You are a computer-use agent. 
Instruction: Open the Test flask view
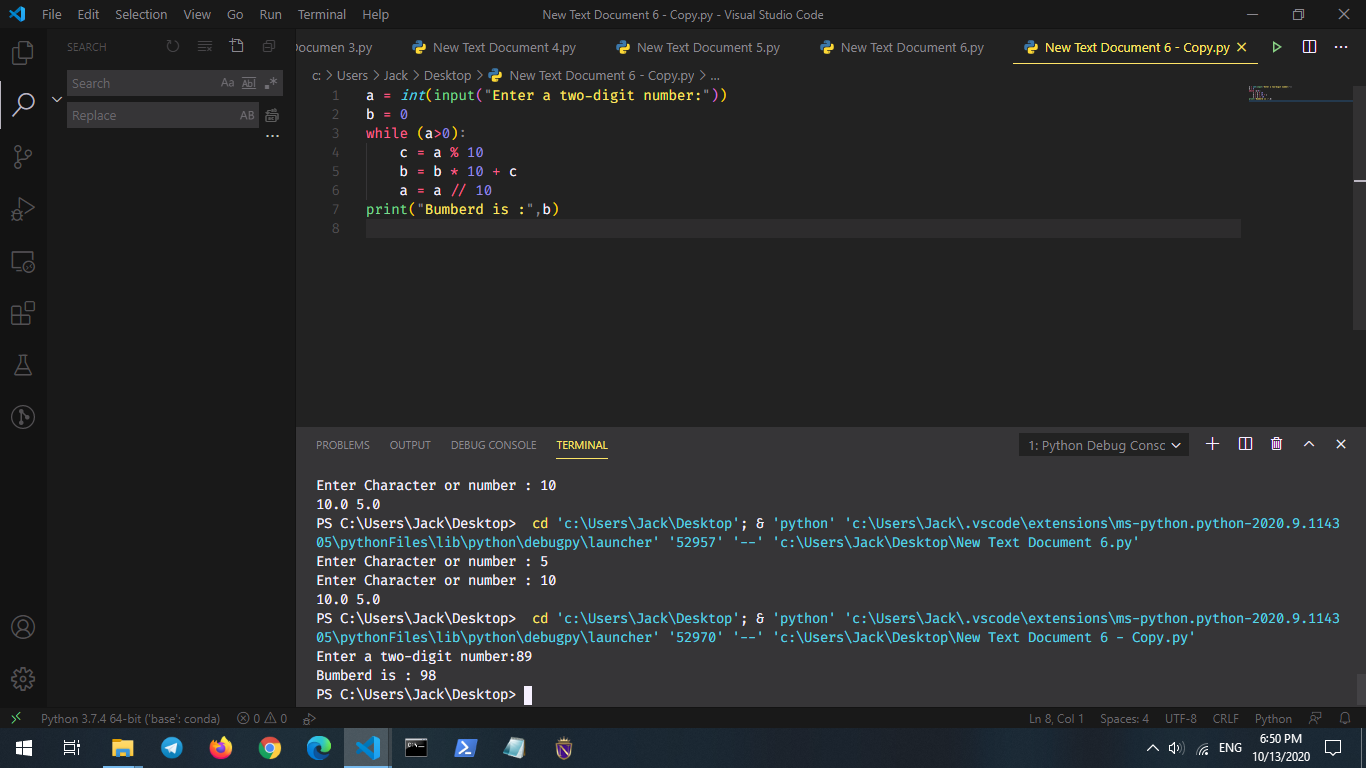click(22, 365)
